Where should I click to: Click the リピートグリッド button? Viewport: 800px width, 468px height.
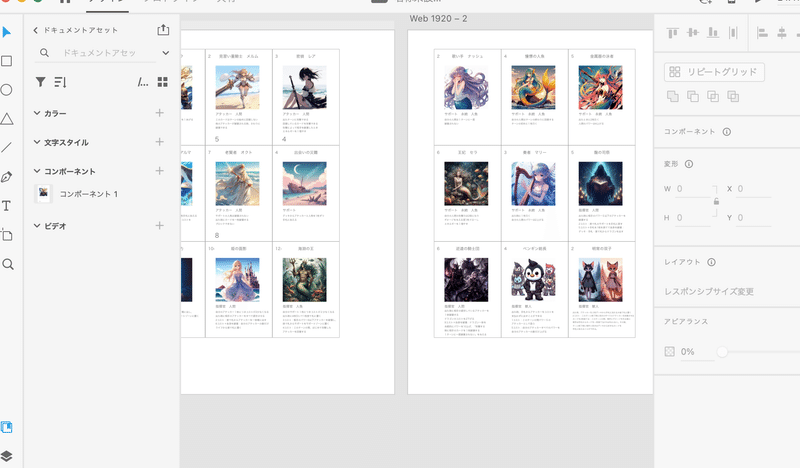(x=714, y=72)
